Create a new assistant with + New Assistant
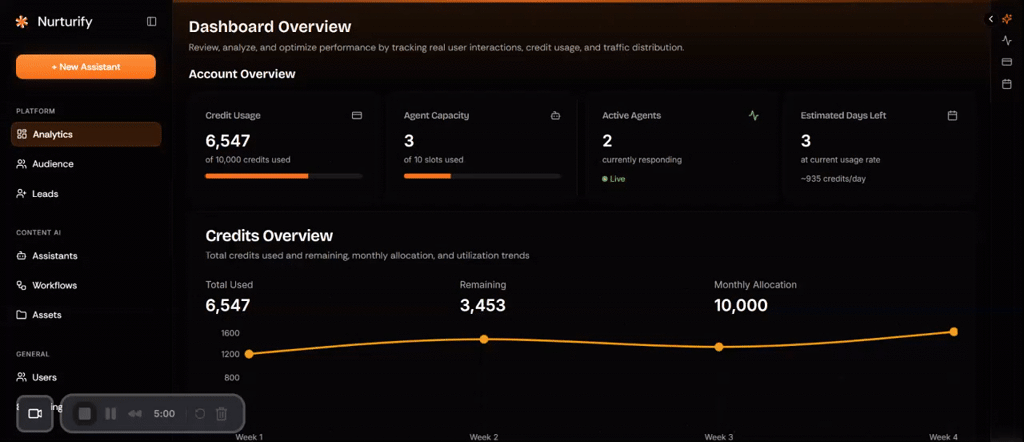 click(x=86, y=67)
